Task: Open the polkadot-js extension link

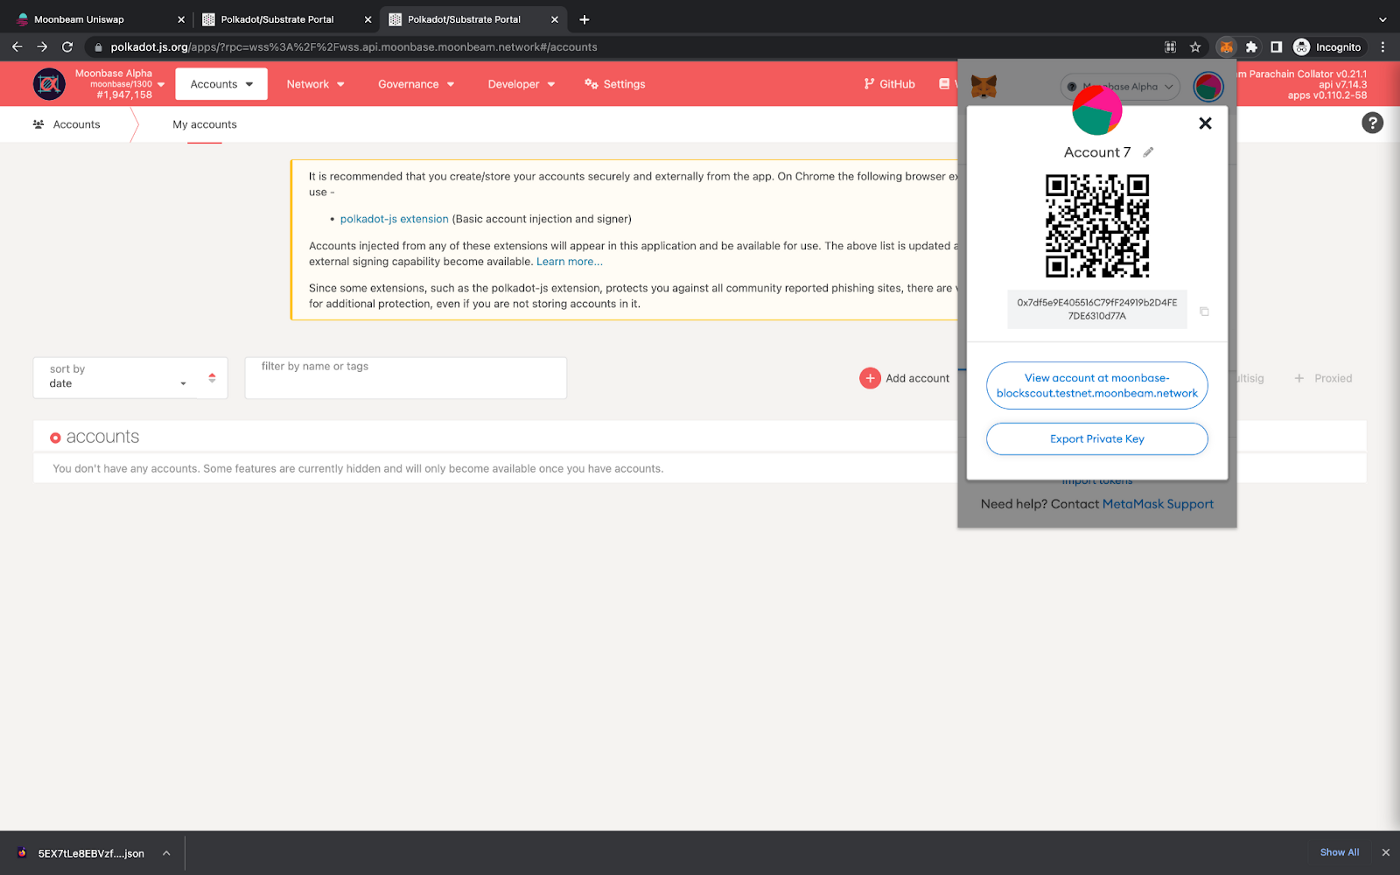Action: 394,219
